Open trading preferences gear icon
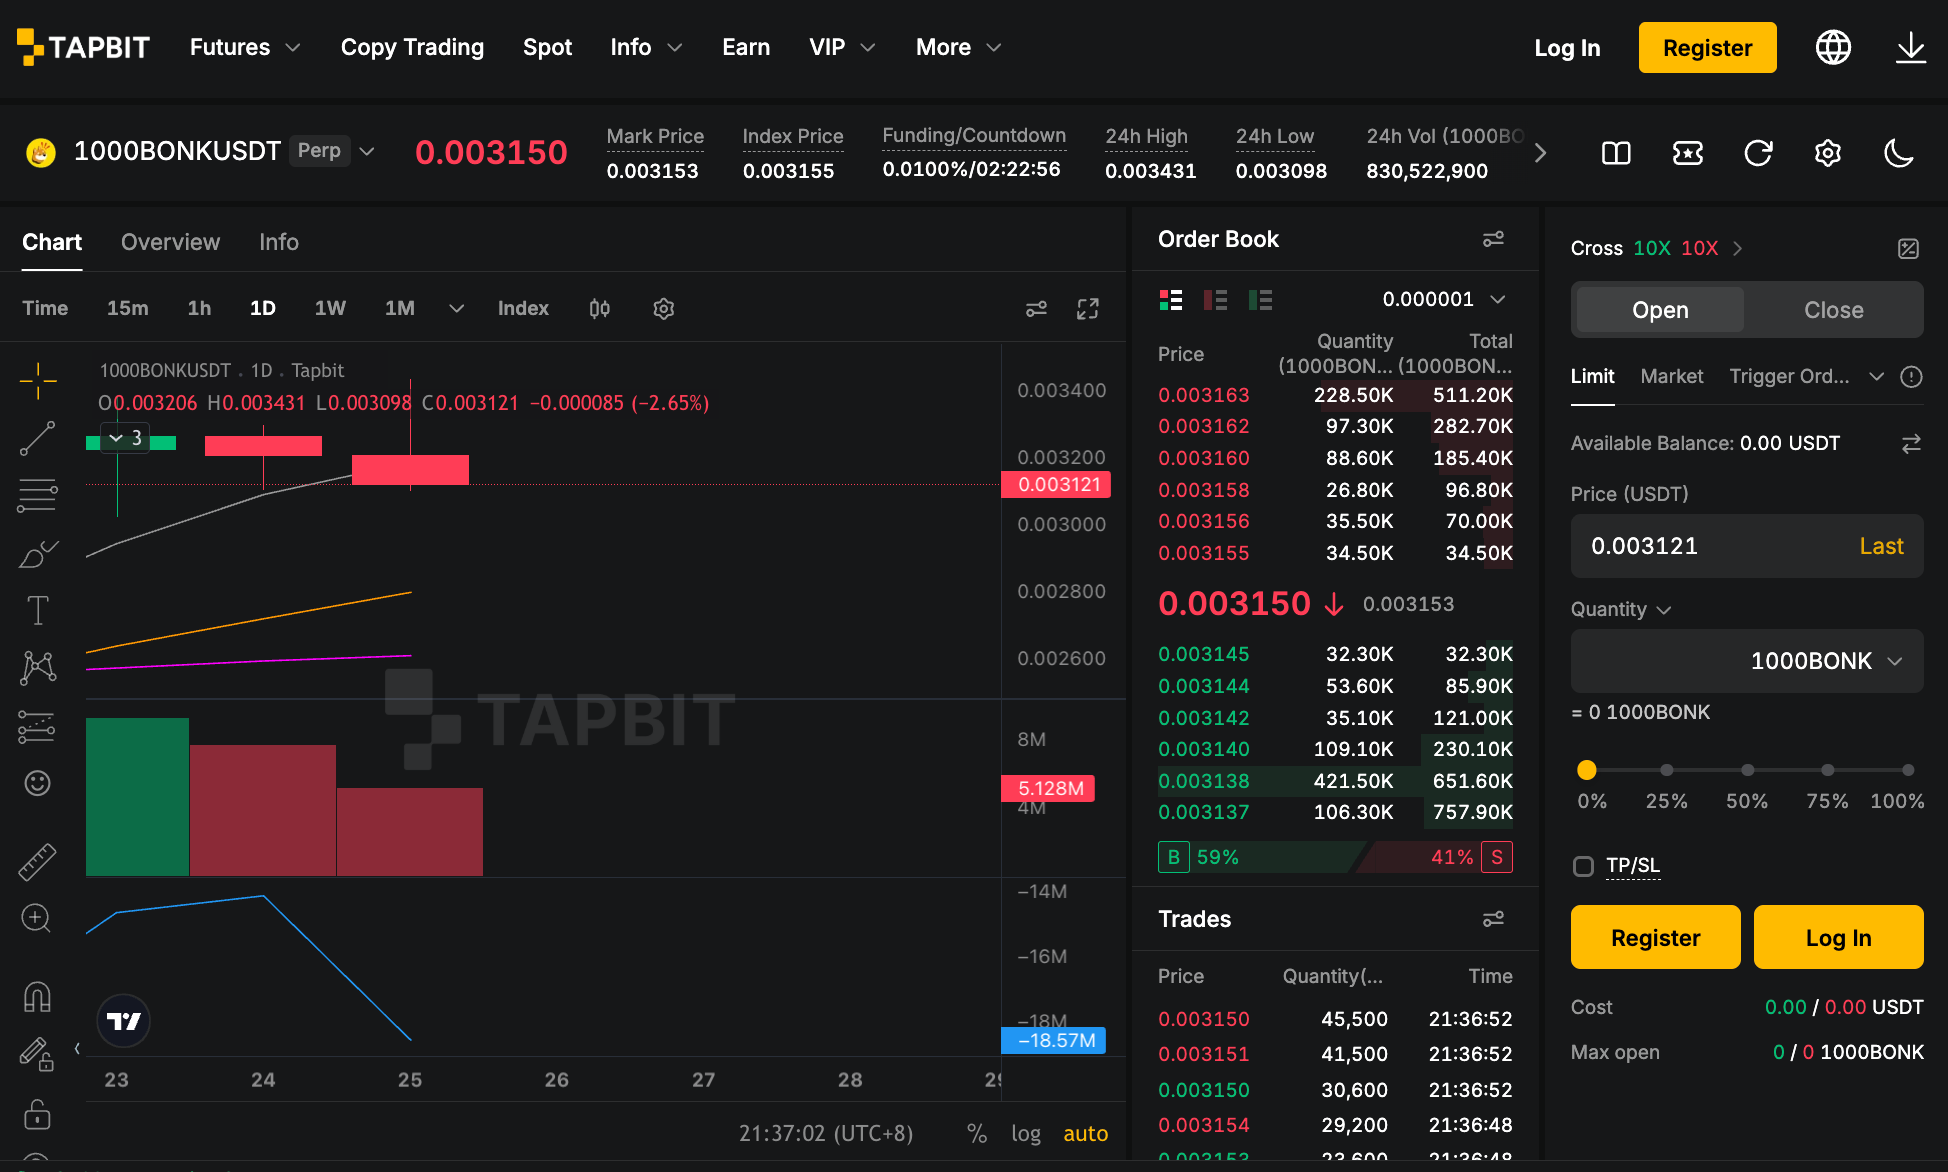This screenshot has width=1948, height=1172. [1828, 153]
